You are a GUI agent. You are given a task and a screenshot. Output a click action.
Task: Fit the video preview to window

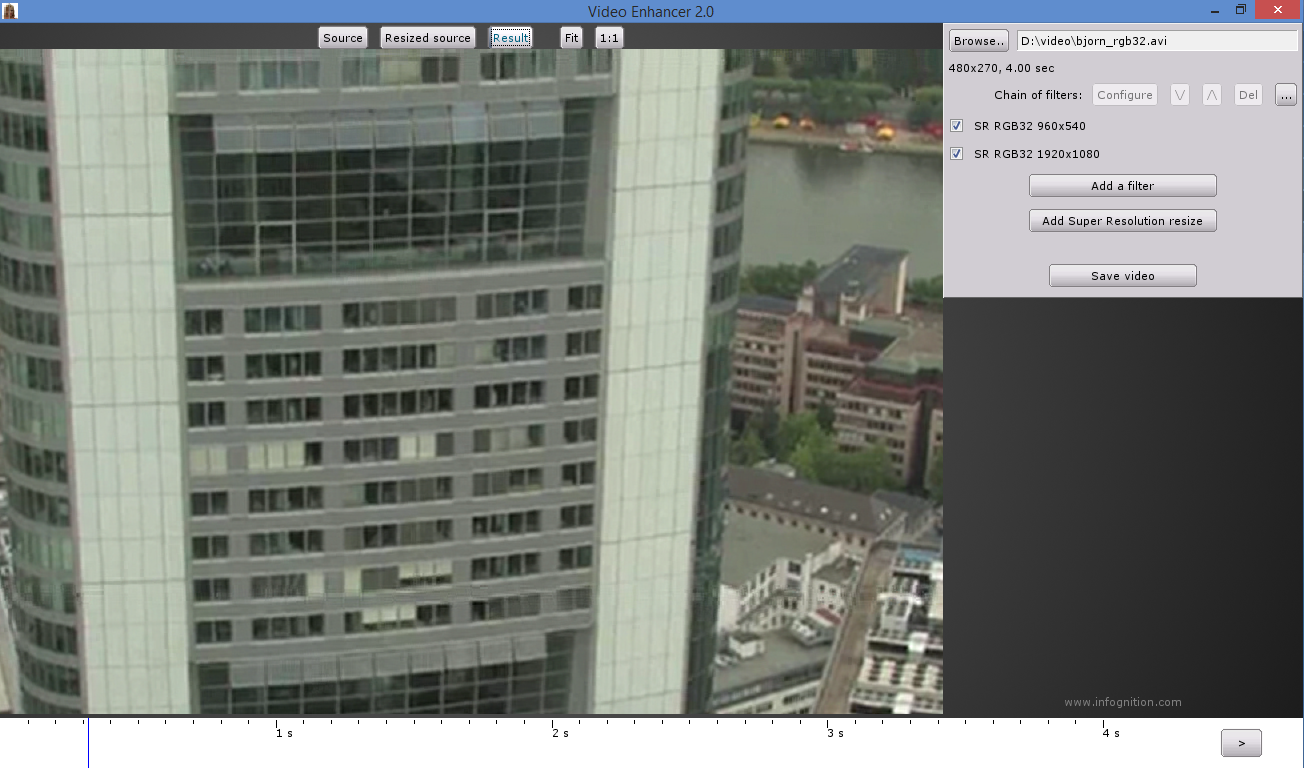click(x=571, y=38)
